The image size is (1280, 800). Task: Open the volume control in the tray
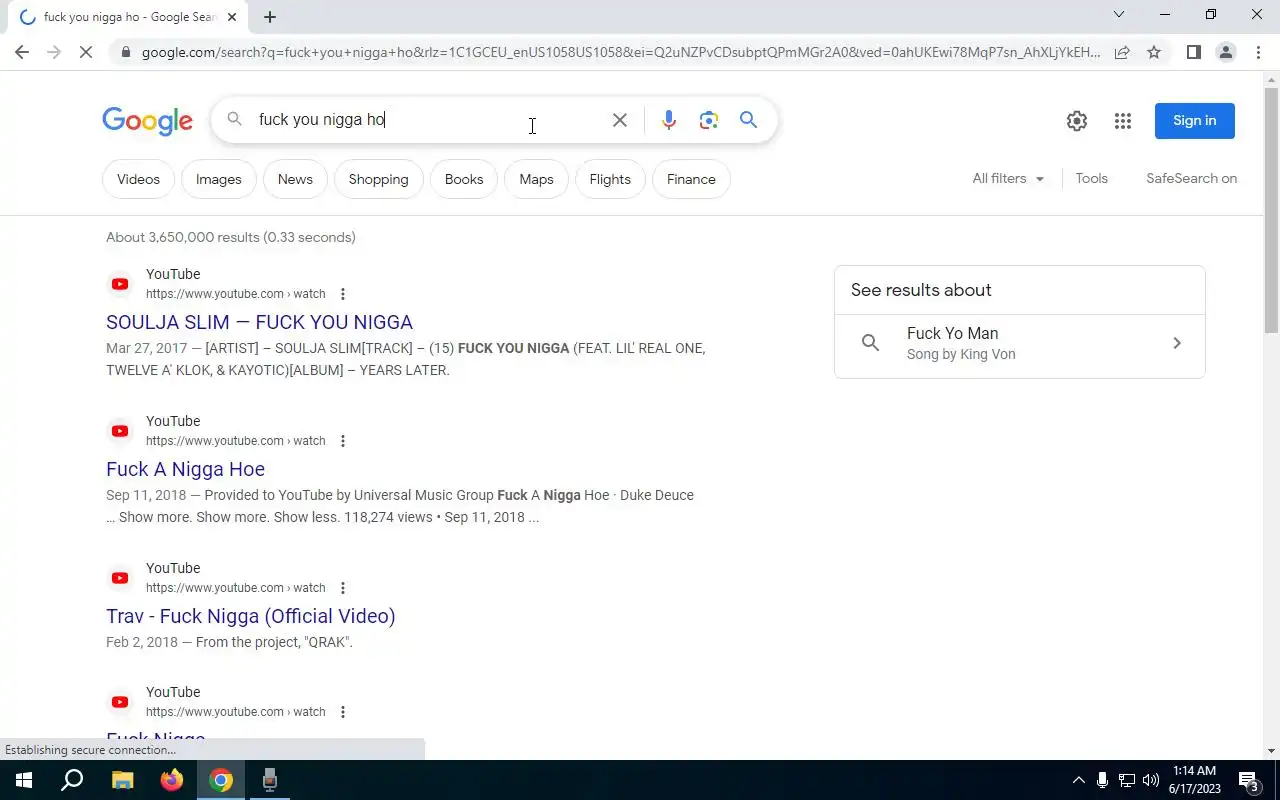point(1151,780)
